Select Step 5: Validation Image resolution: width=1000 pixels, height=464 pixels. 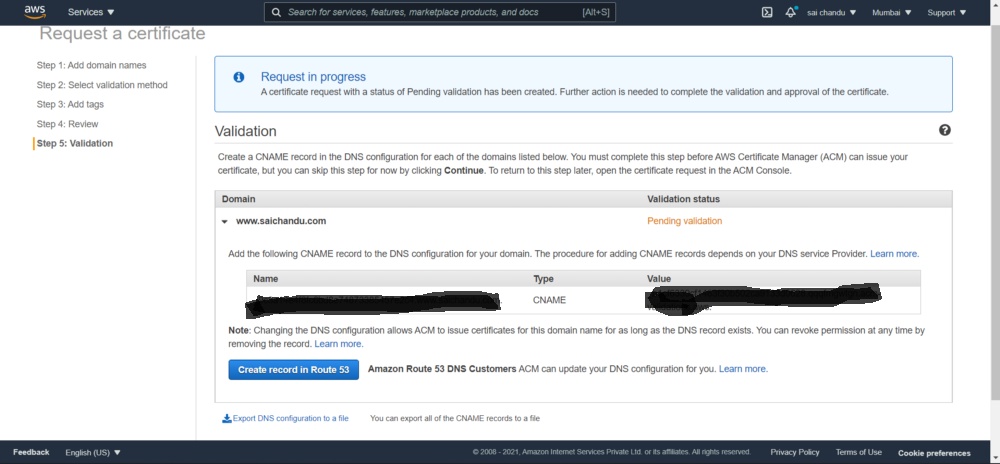pyautogui.click(x=75, y=143)
